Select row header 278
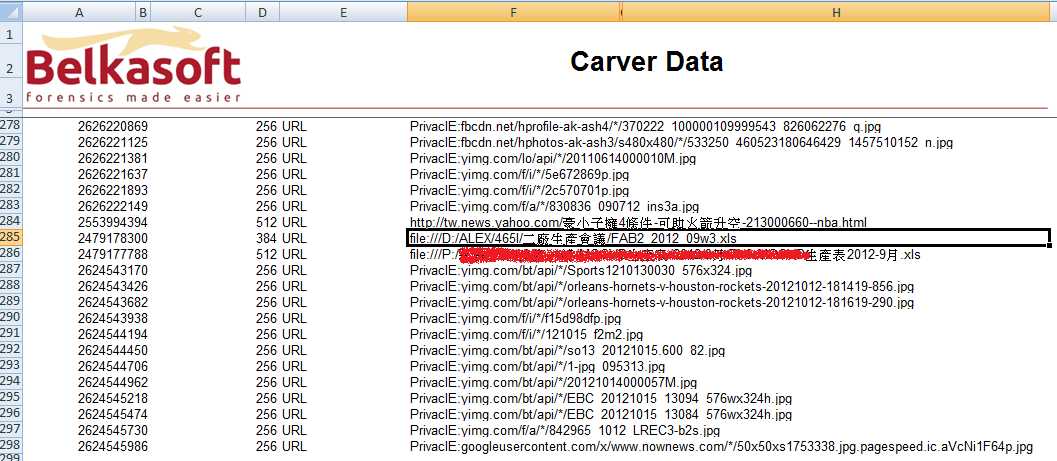This screenshot has height=461, width=1057. pyautogui.click(x=11, y=125)
